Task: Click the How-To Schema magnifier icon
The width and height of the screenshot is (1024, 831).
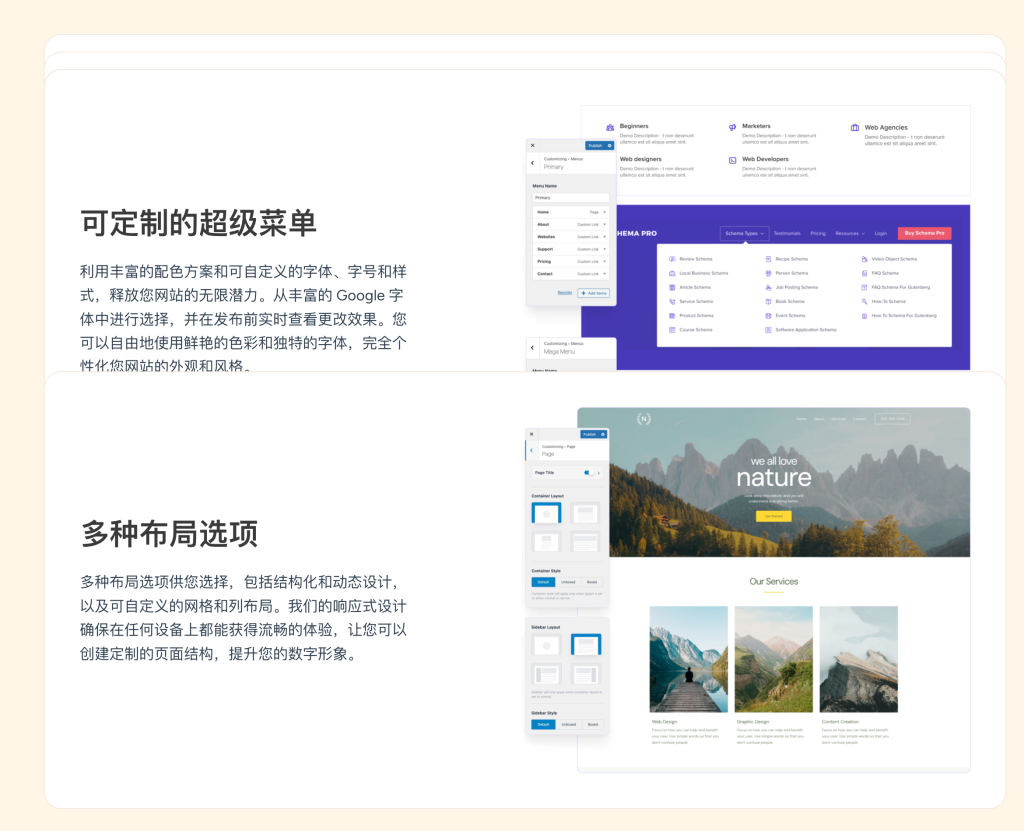Action: click(x=865, y=301)
